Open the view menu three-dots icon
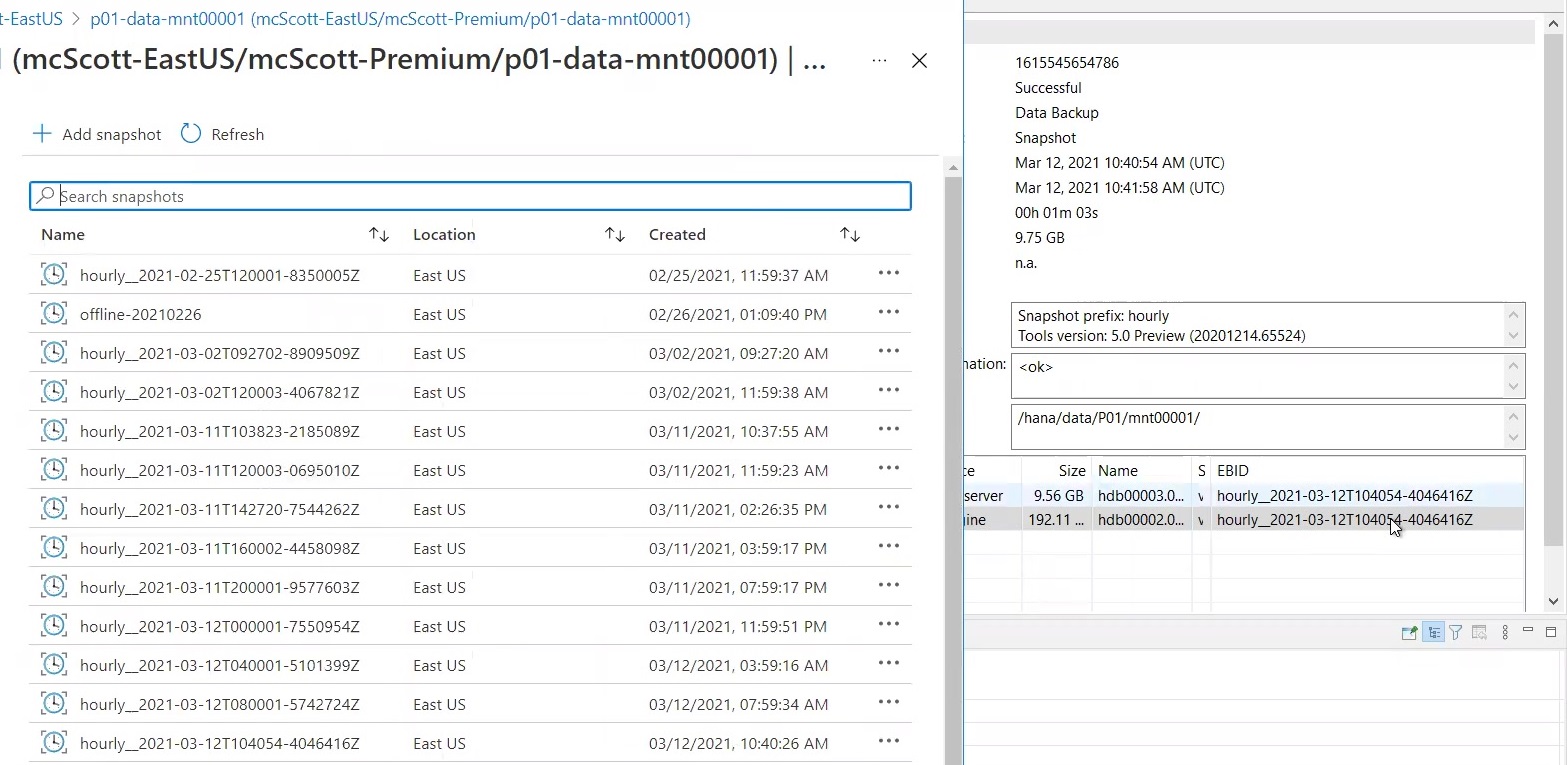The image size is (1567, 765). (x=1504, y=632)
